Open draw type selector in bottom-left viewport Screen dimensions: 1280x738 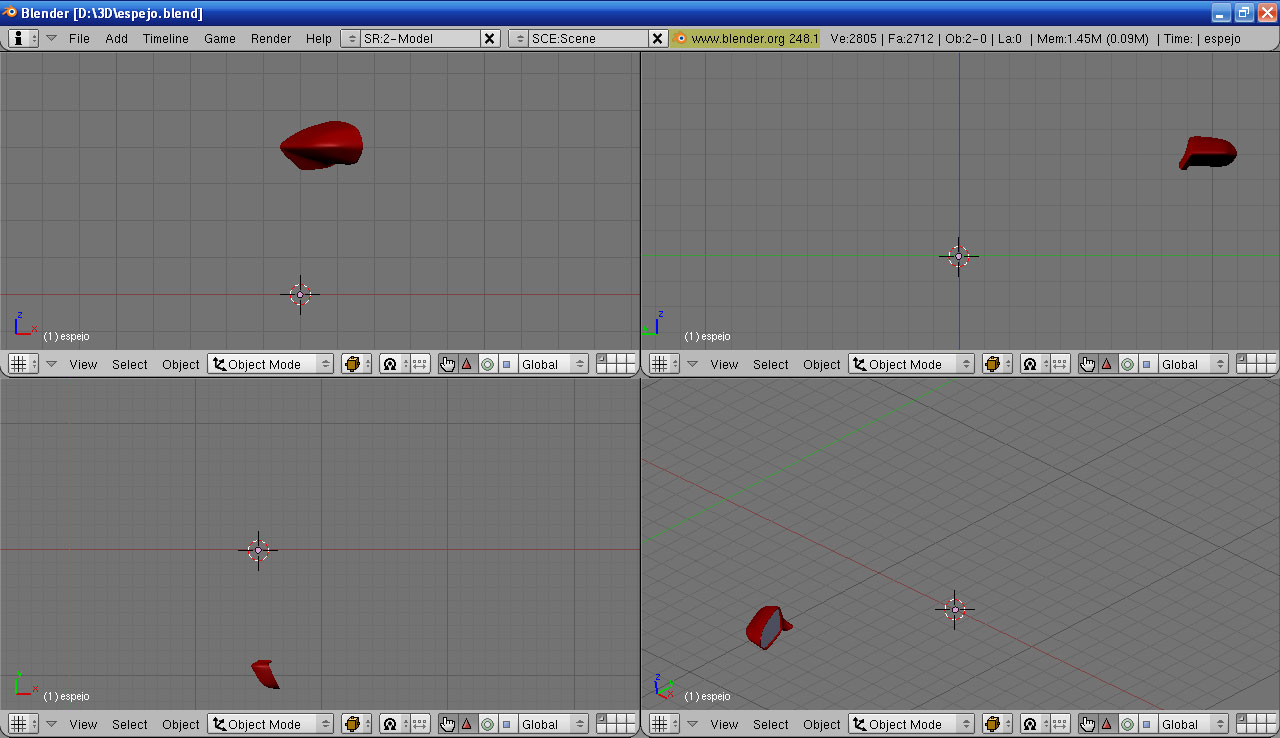point(357,724)
